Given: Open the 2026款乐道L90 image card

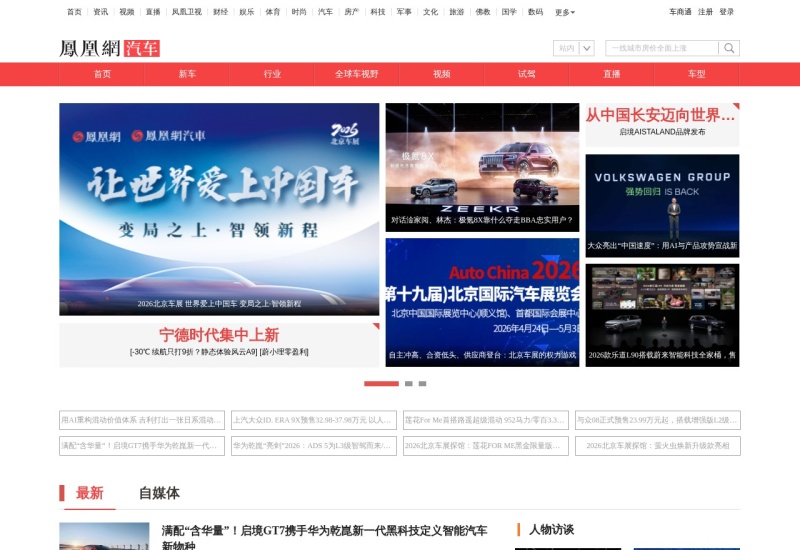Looking at the screenshot, I should (662, 315).
